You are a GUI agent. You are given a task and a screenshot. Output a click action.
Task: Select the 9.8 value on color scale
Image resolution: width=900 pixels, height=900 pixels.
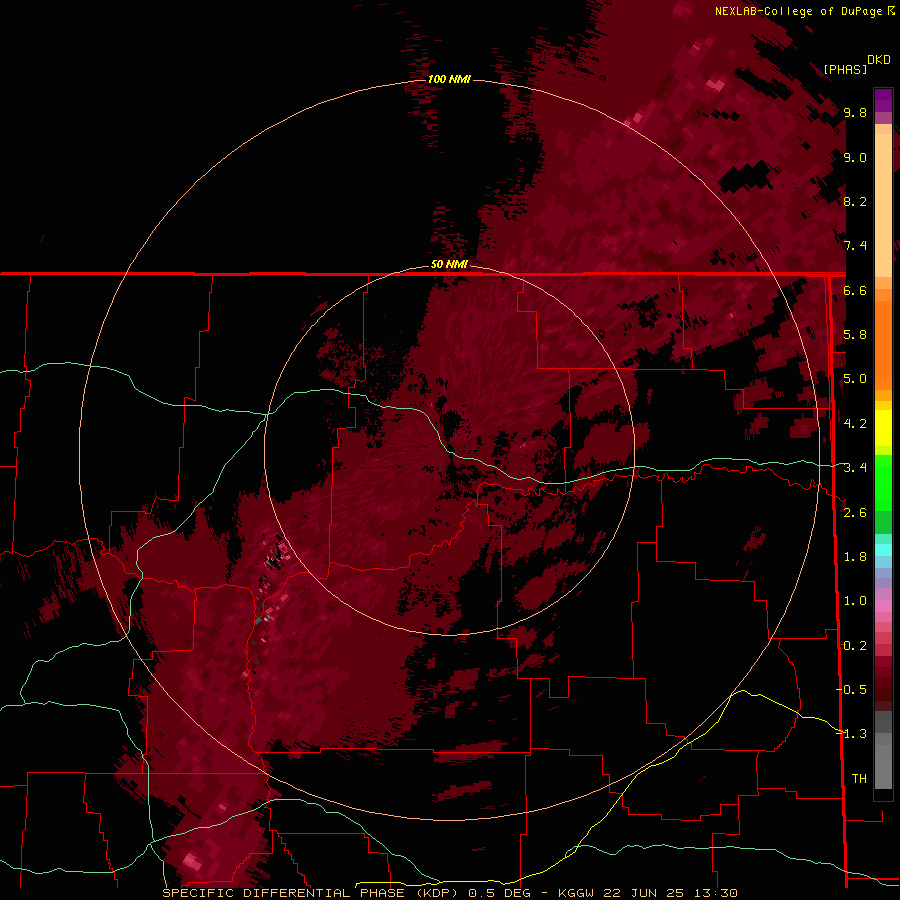855,112
